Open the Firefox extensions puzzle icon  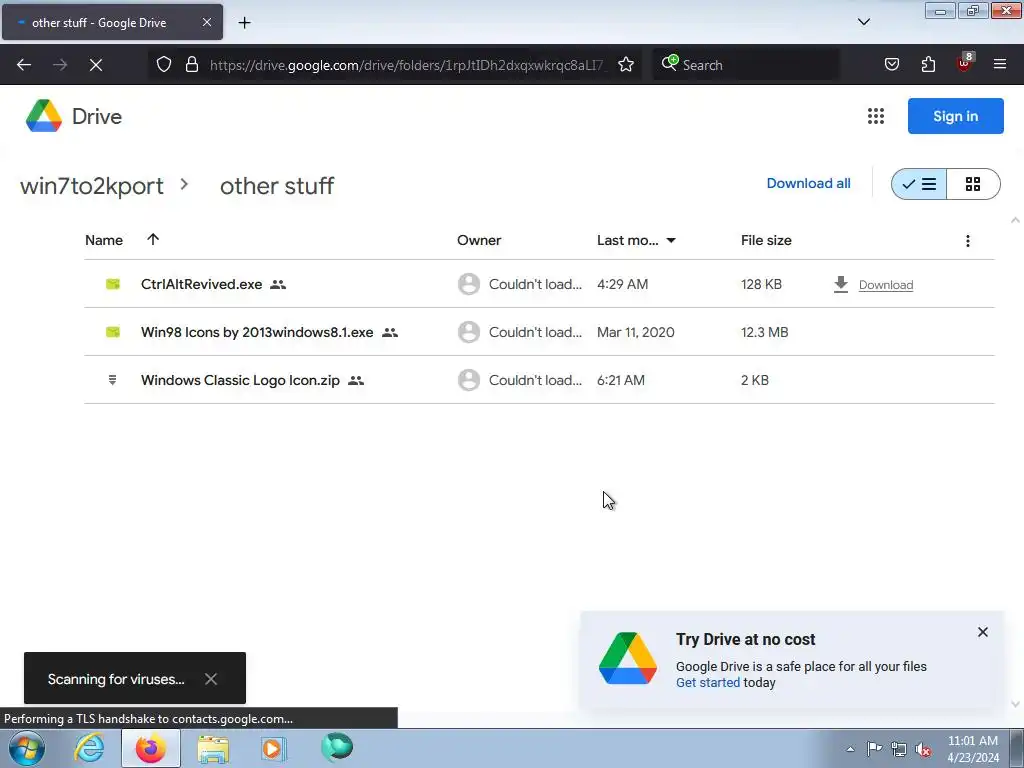[928, 64]
